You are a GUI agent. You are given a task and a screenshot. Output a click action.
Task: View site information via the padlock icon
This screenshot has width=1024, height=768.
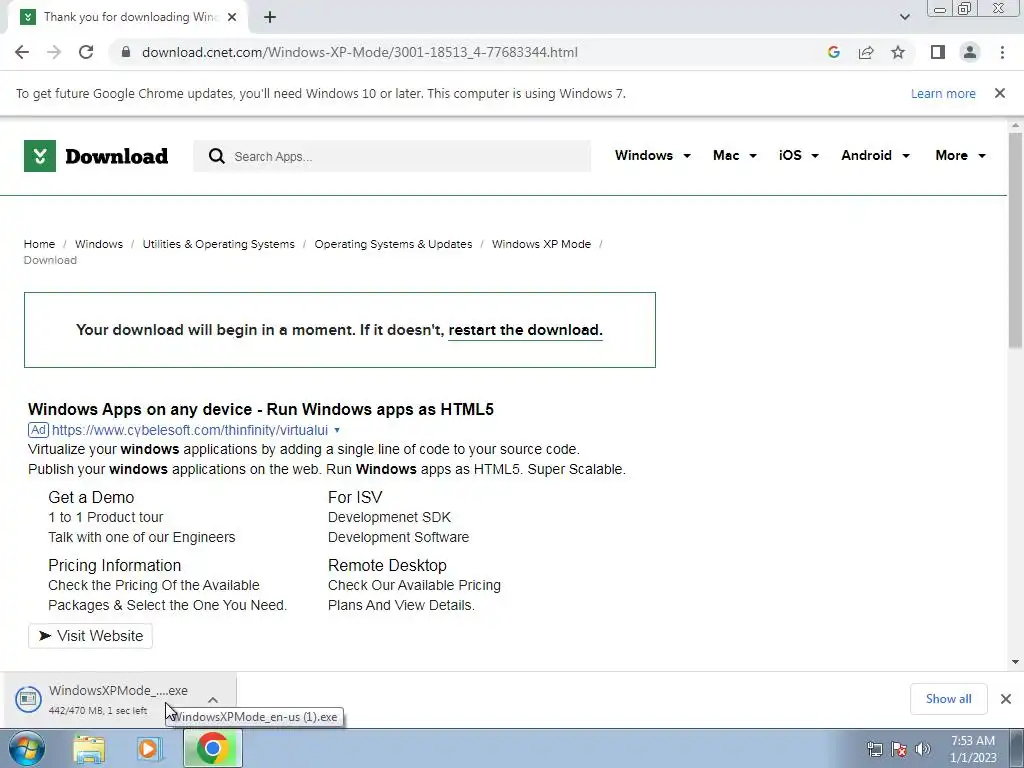(126, 52)
